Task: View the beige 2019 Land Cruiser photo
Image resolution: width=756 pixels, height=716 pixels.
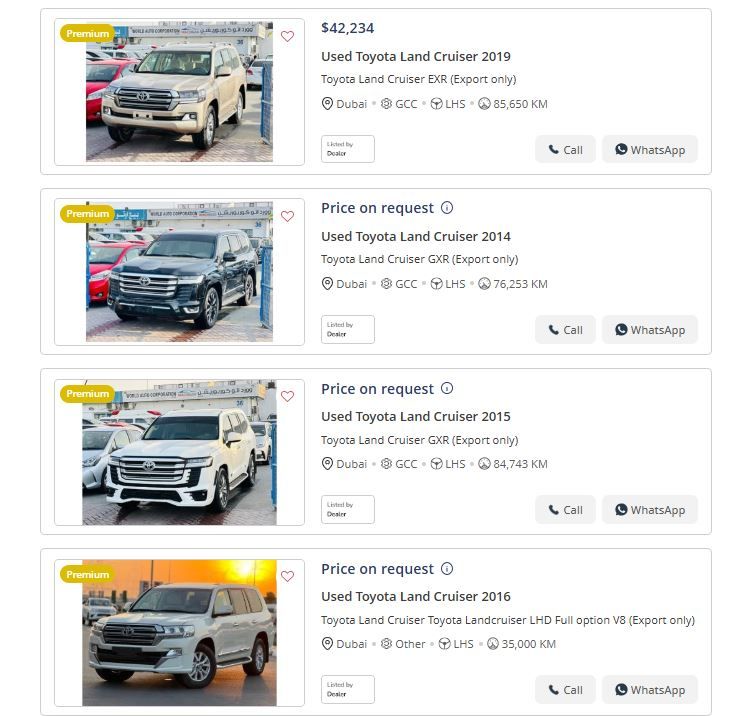Action: click(x=179, y=92)
